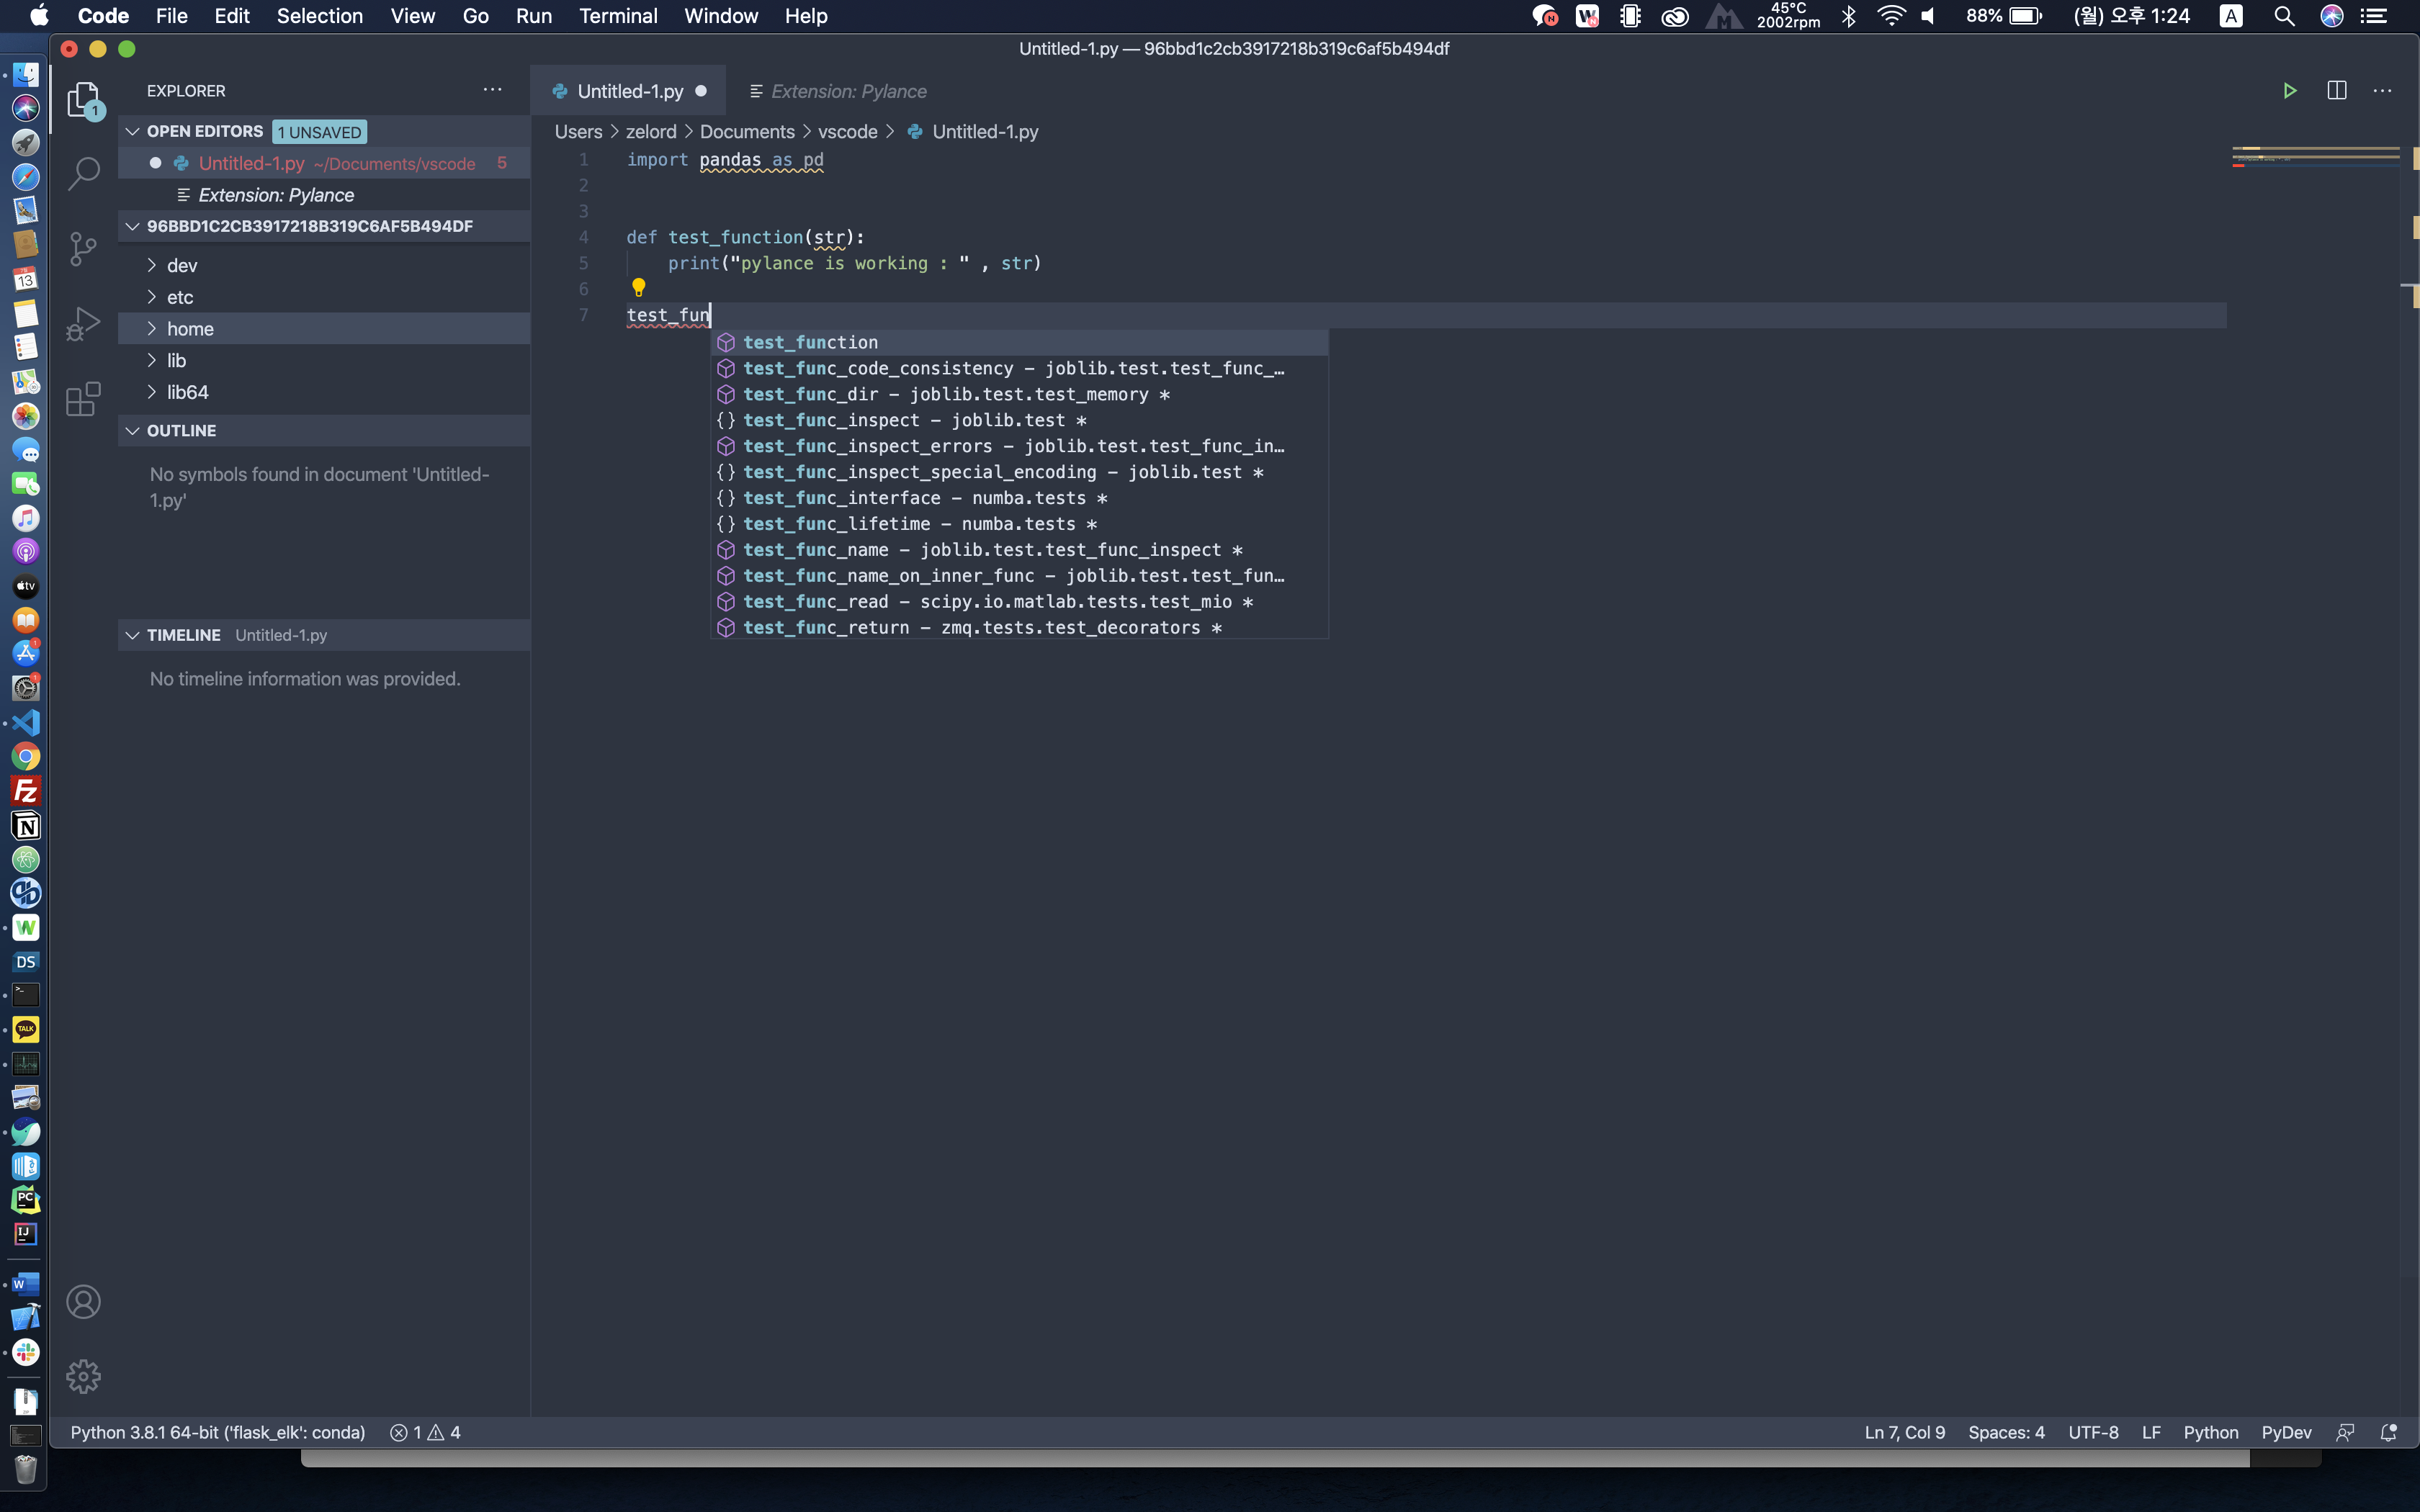2420x1512 pixels.
Task: Click Python interpreter selector in status bar
Action: click(217, 1432)
